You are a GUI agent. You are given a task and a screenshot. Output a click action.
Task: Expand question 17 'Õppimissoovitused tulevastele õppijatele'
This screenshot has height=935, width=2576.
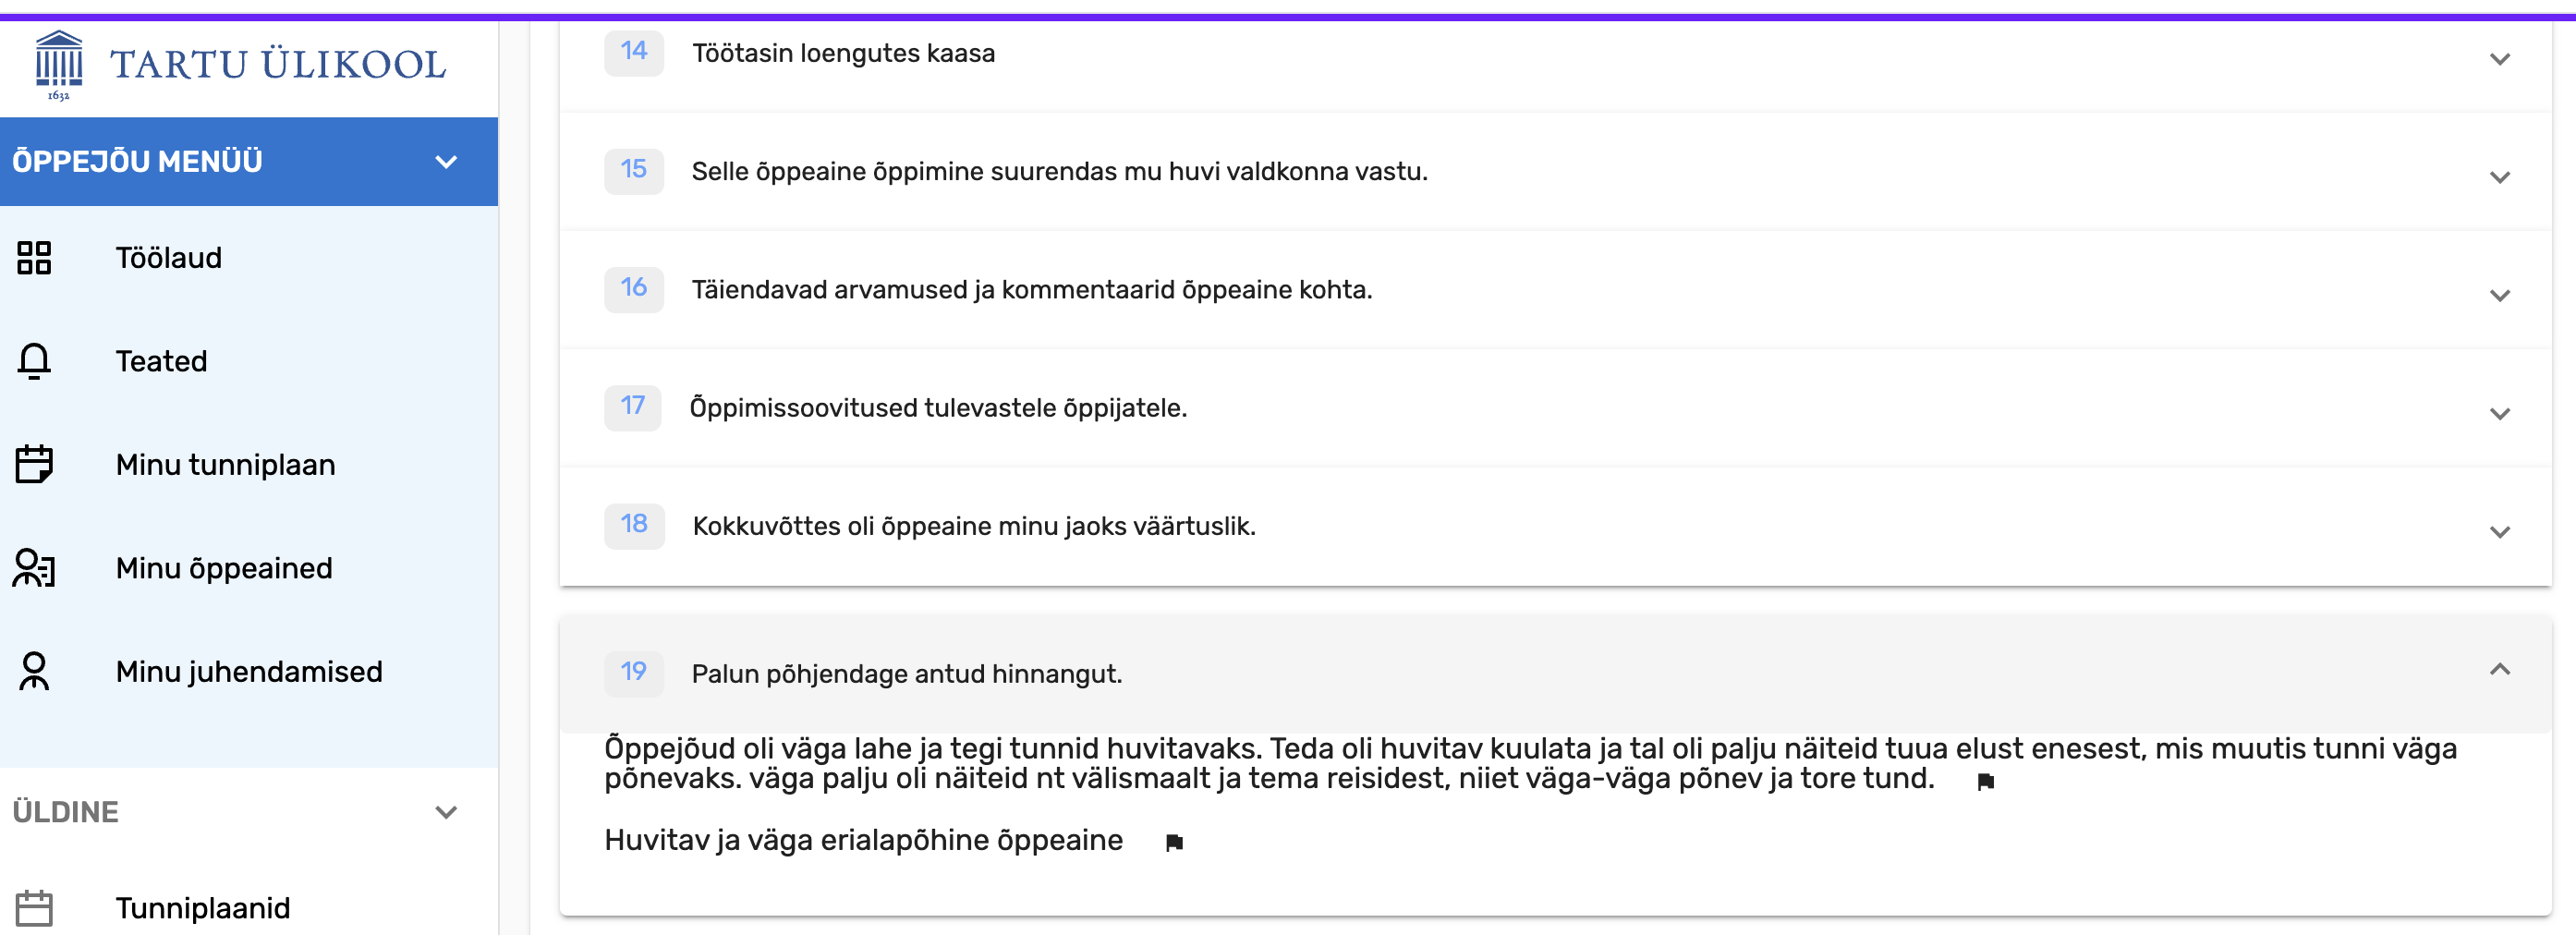point(2499,413)
